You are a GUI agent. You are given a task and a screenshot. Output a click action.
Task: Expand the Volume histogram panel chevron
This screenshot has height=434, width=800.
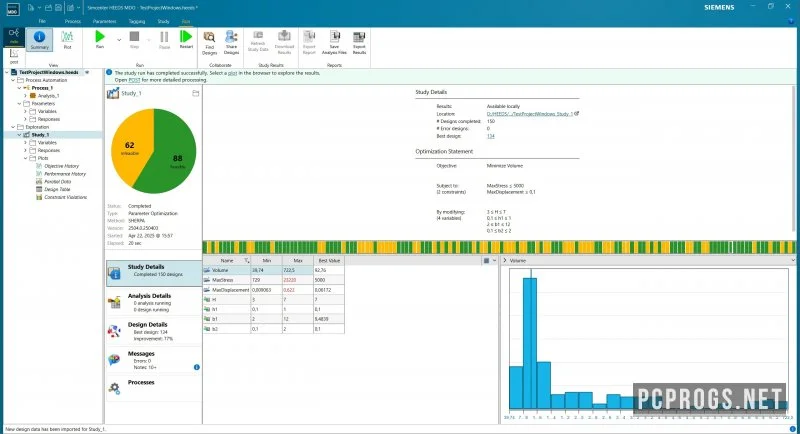click(x=505, y=261)
